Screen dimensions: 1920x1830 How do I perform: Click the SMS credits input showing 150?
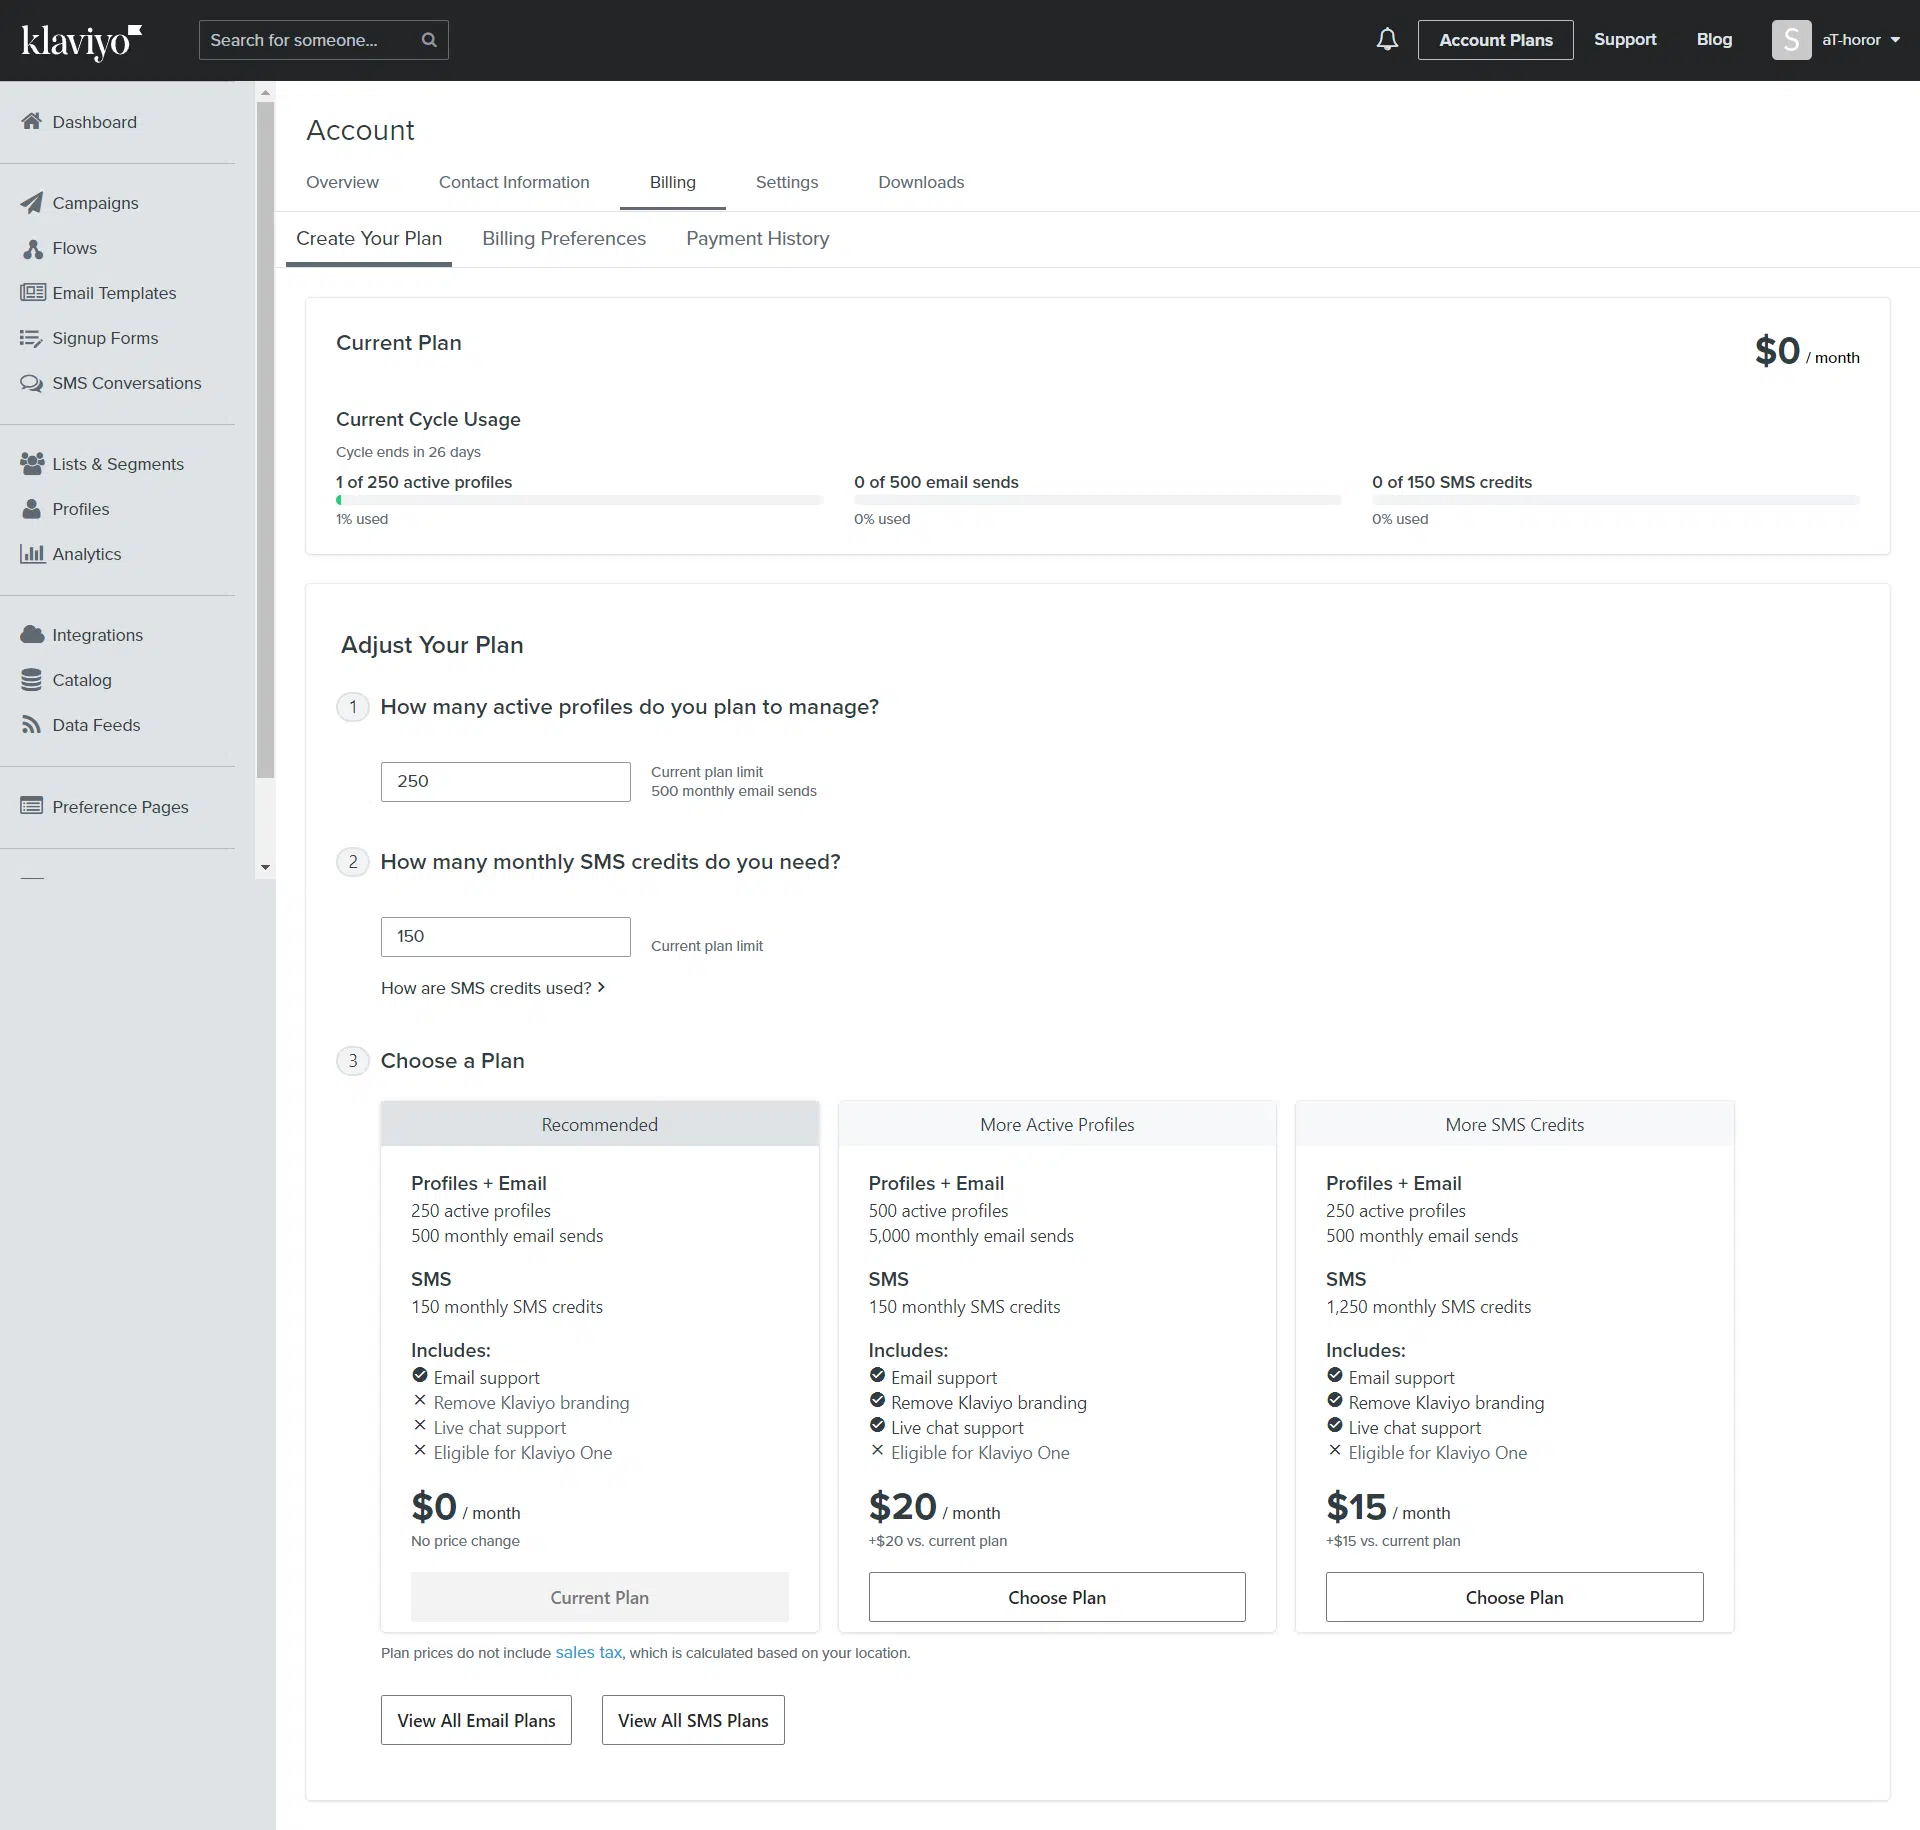click(x=505, y=936)
